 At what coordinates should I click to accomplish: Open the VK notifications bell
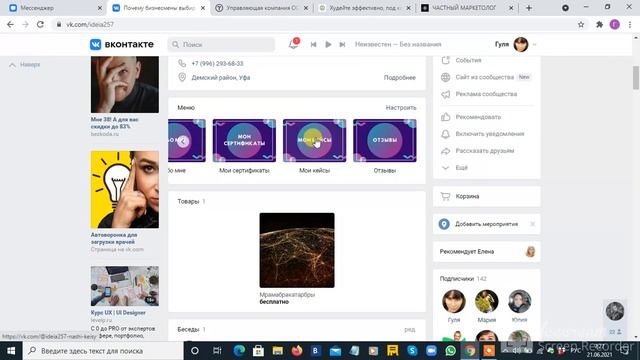tap(293, 44)
